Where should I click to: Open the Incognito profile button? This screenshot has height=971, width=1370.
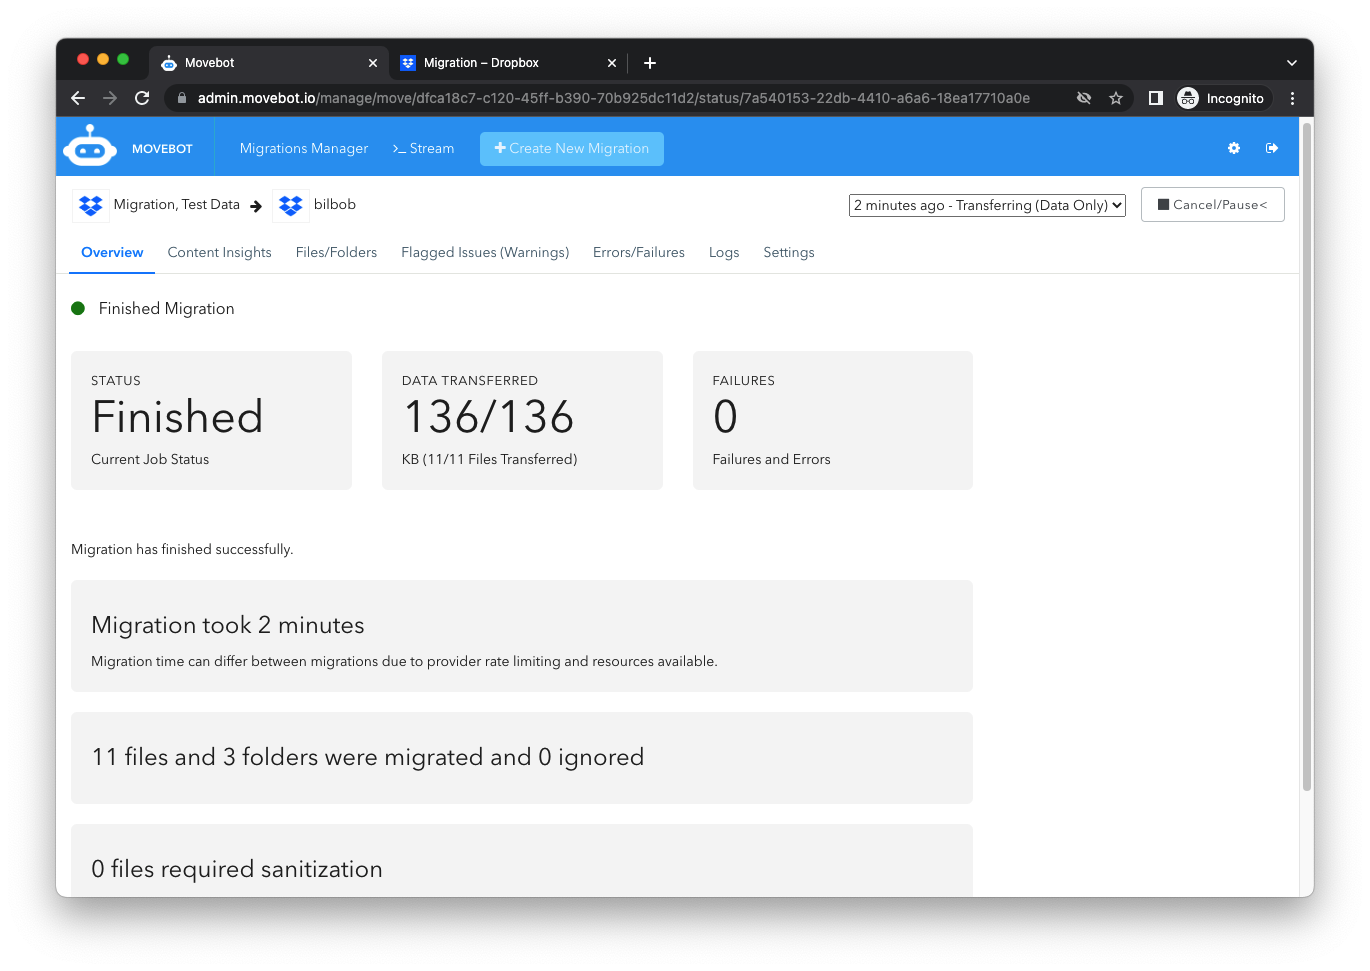pyautogui.click(x=1221, y=98)
